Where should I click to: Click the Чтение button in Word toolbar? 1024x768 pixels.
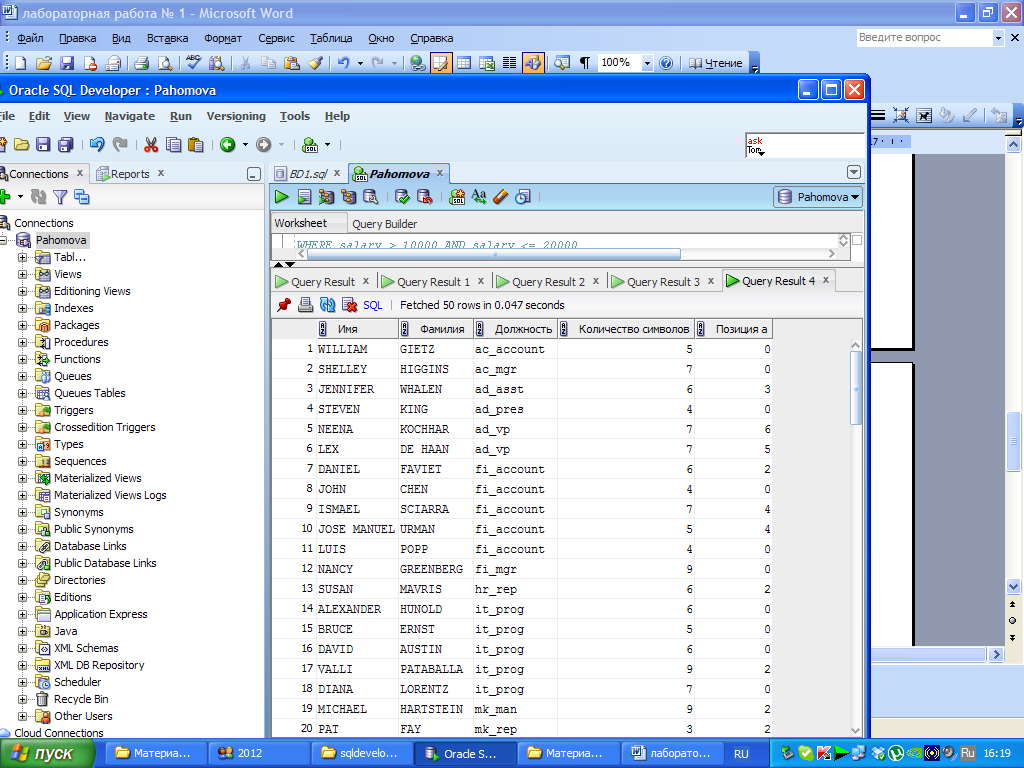click(716, 63)
